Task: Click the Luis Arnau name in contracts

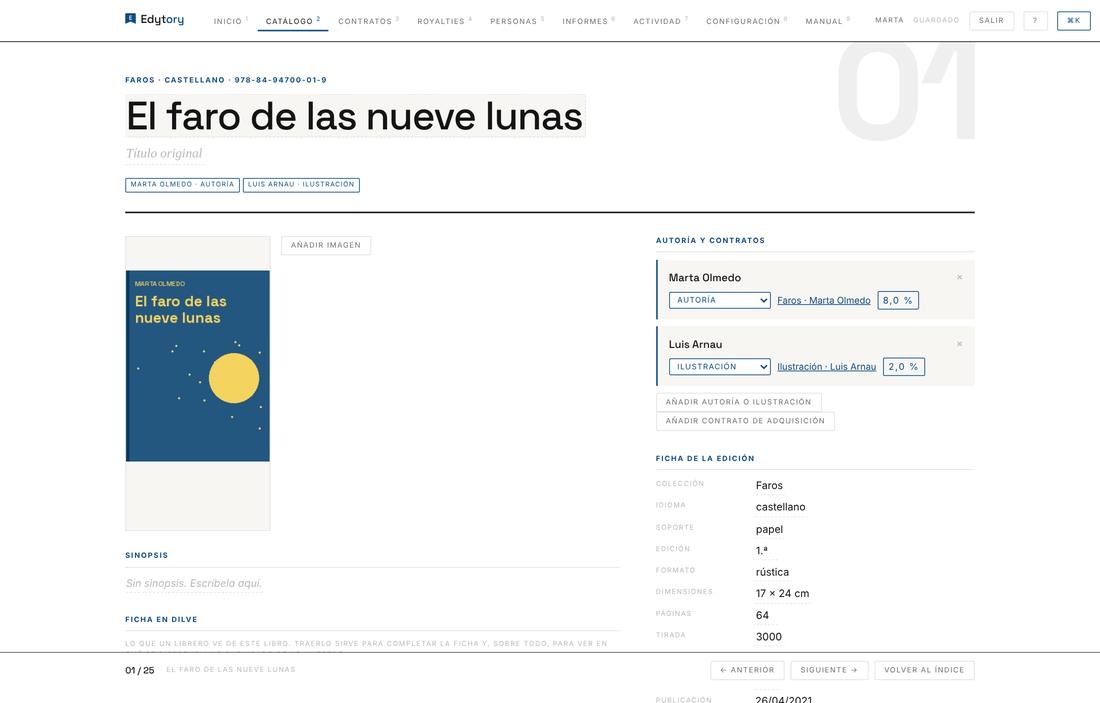Action: pyautogui.click(x=695, y=344)
